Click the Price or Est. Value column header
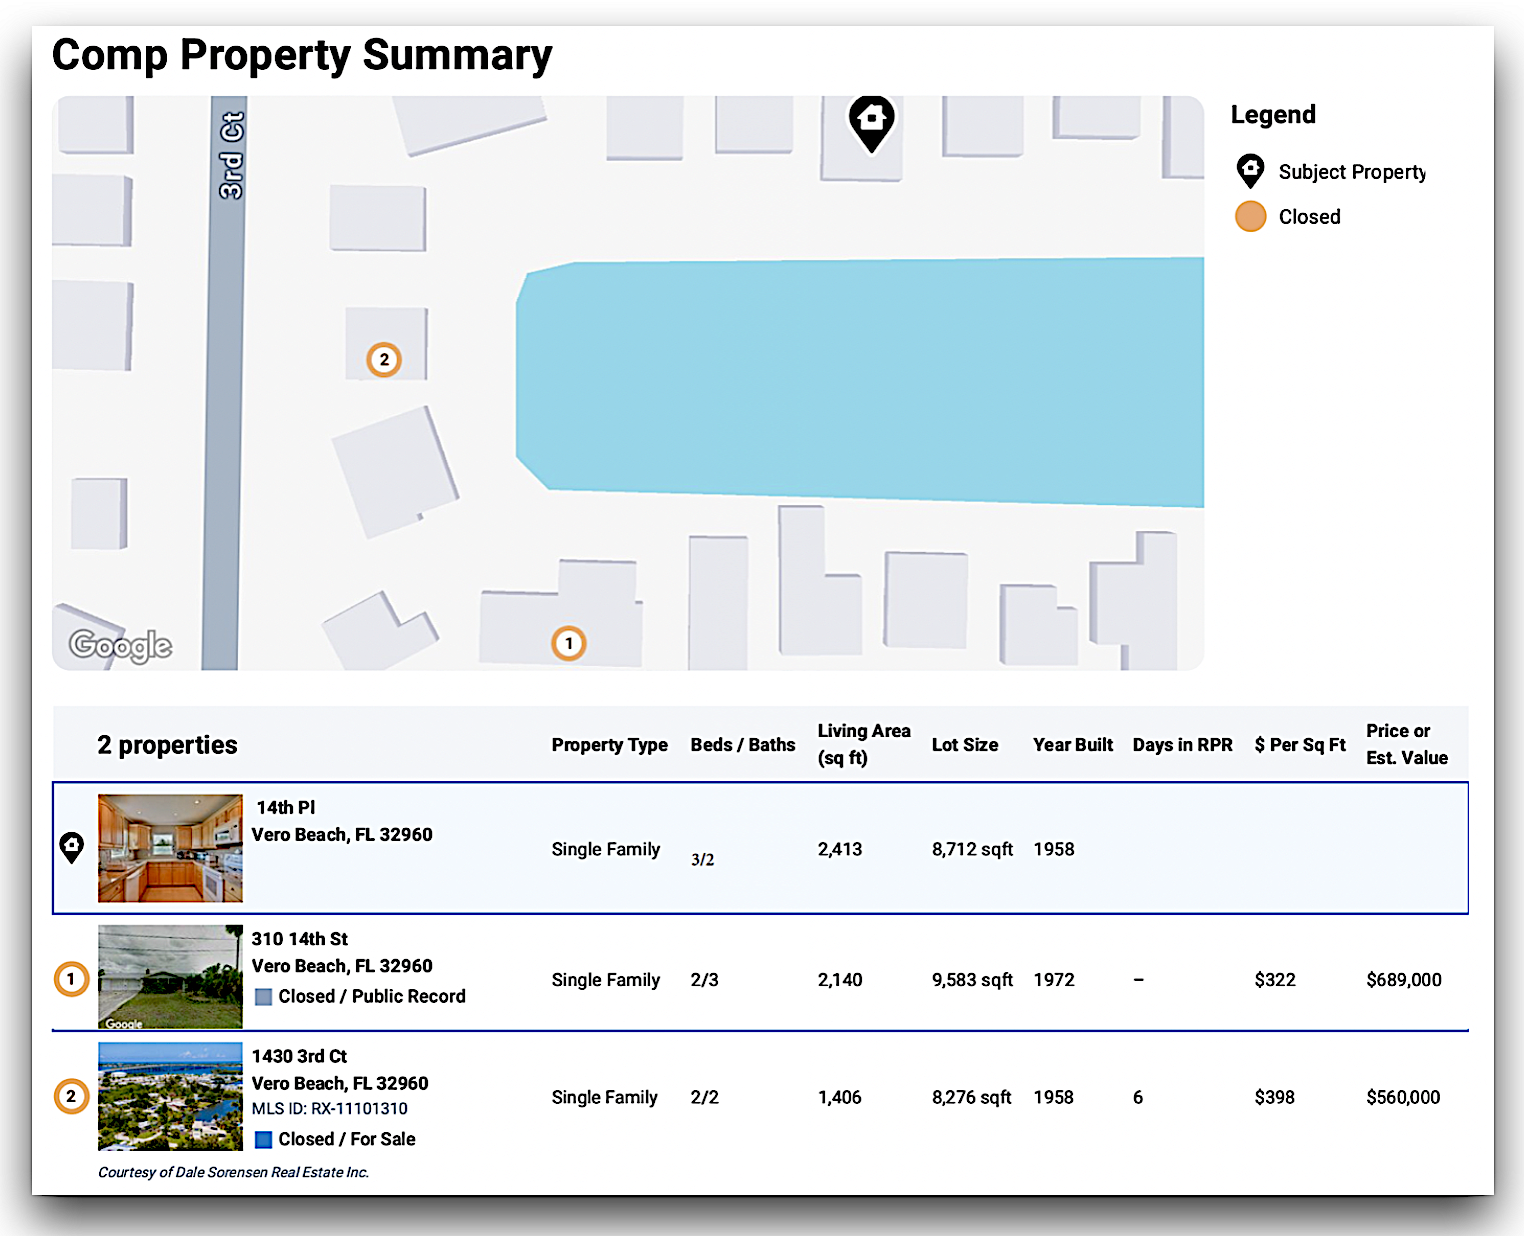 click(x=1406, y=744)
